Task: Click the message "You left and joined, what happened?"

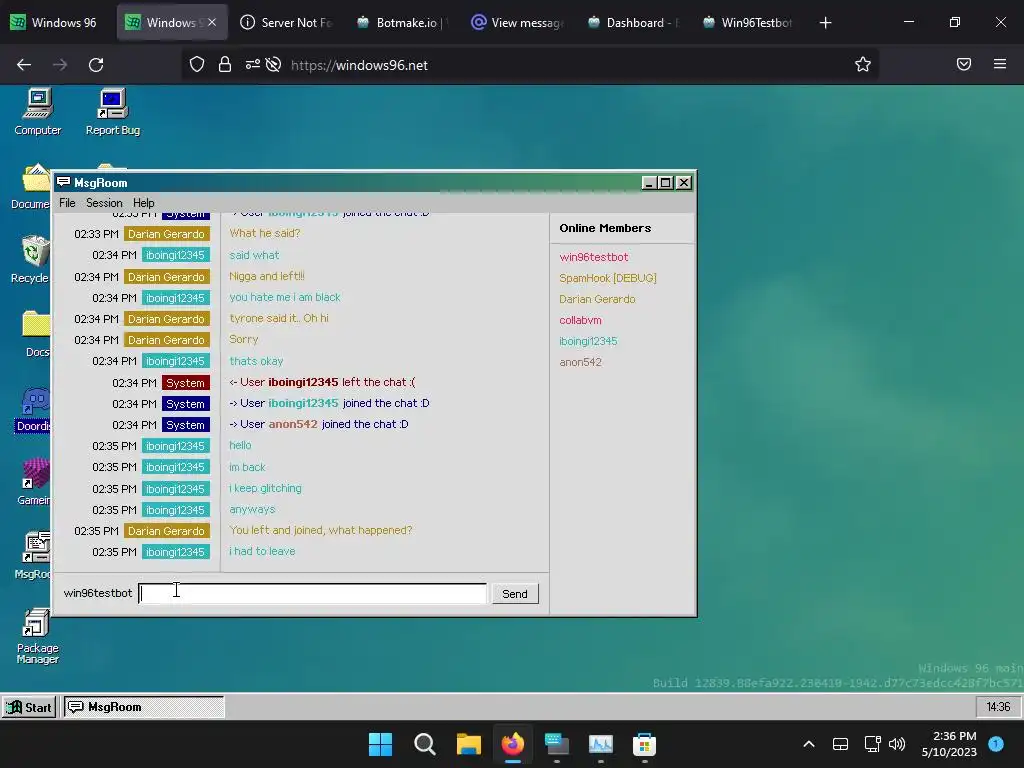Action: pos(321,530)
